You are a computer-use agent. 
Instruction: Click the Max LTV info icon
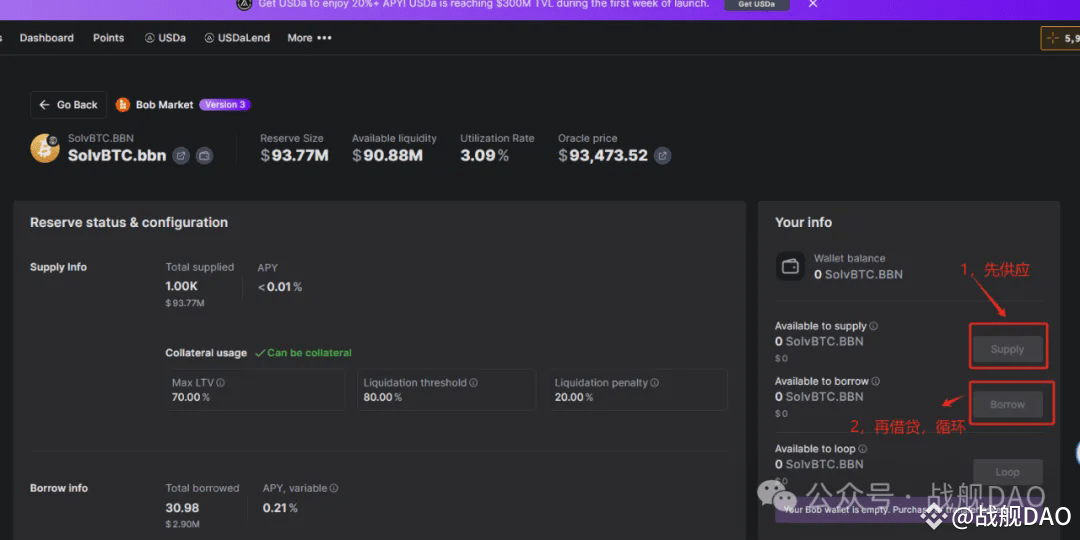[x=220, y=383]
